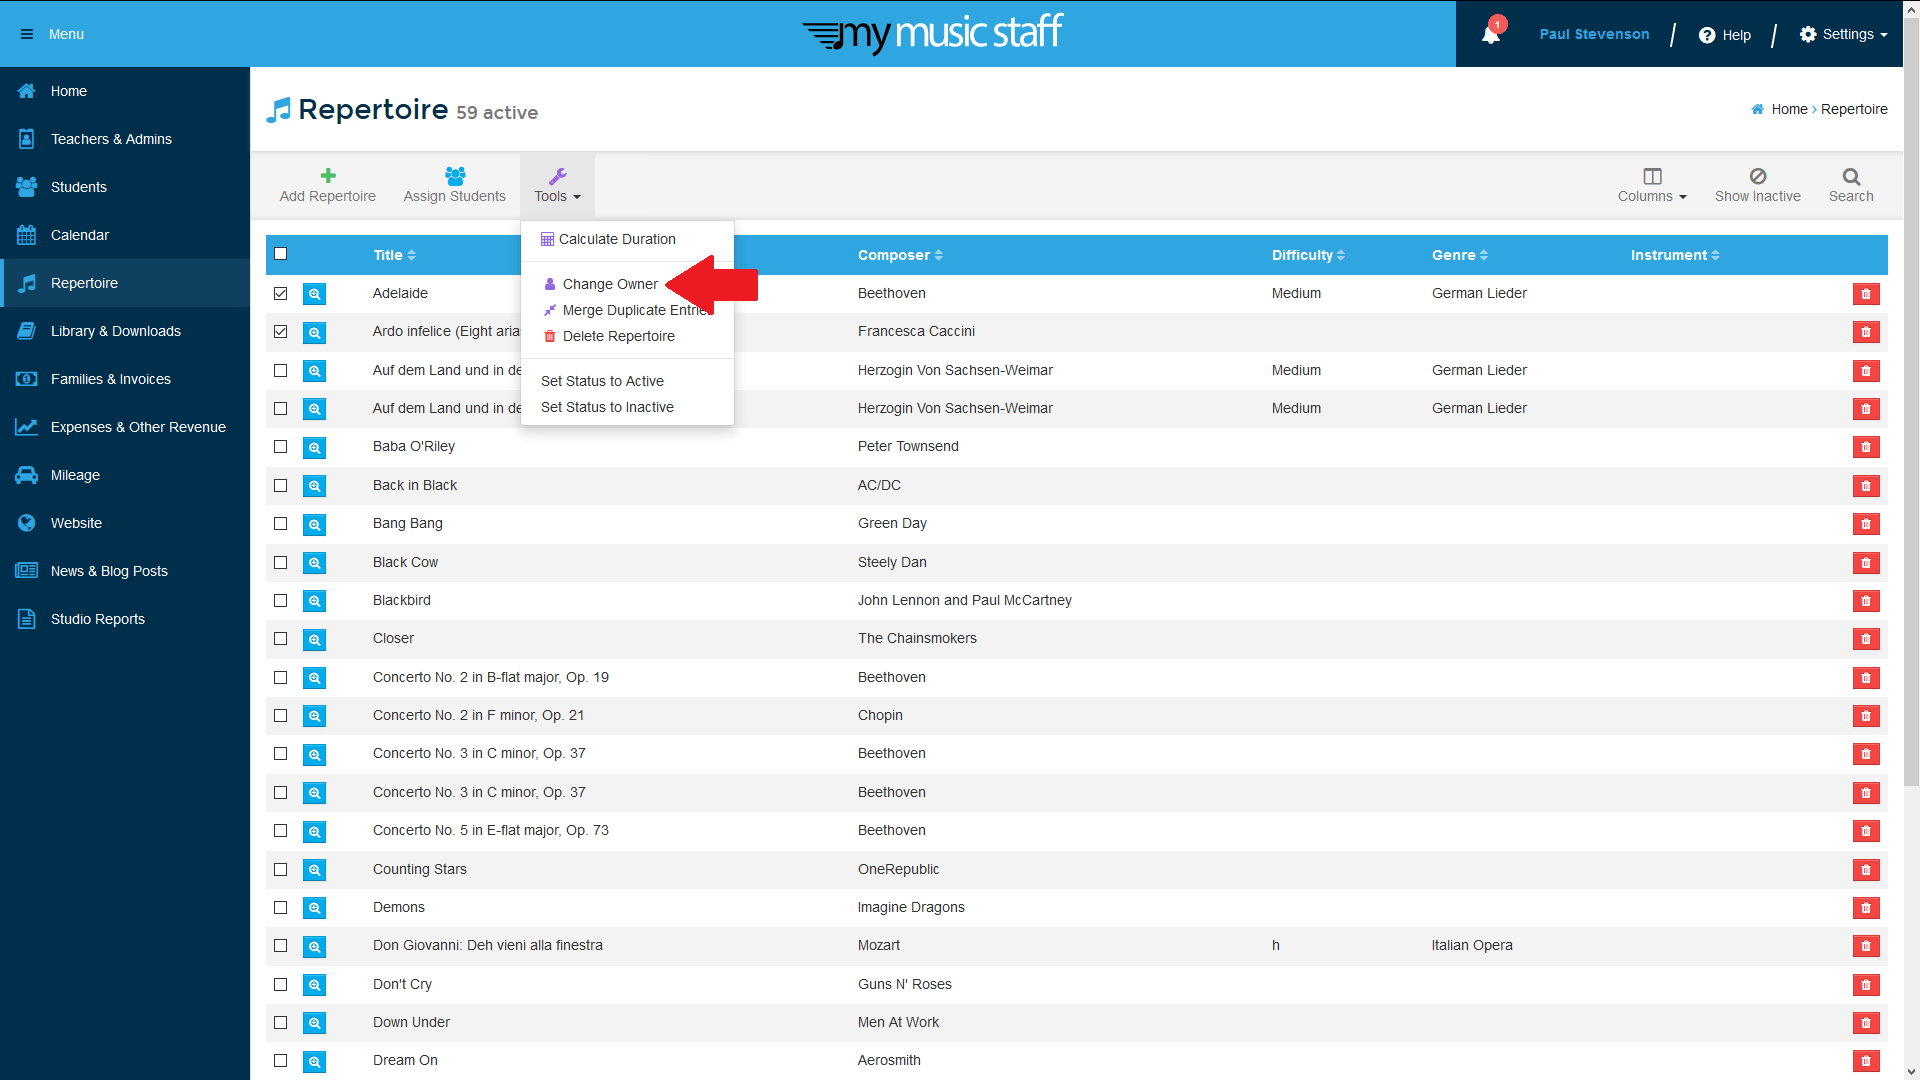Open News & Blog Posts in sidebar

[x=125, y=571]
